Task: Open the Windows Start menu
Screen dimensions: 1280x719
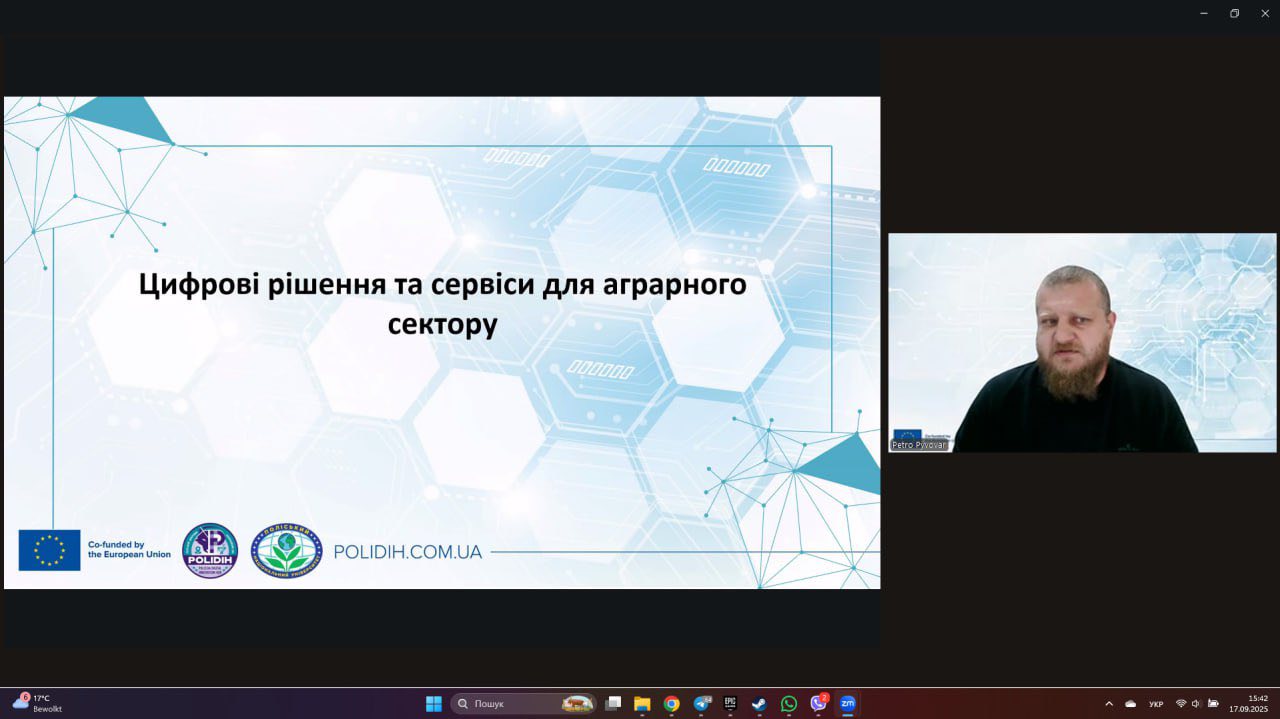Action: point(434,704)
